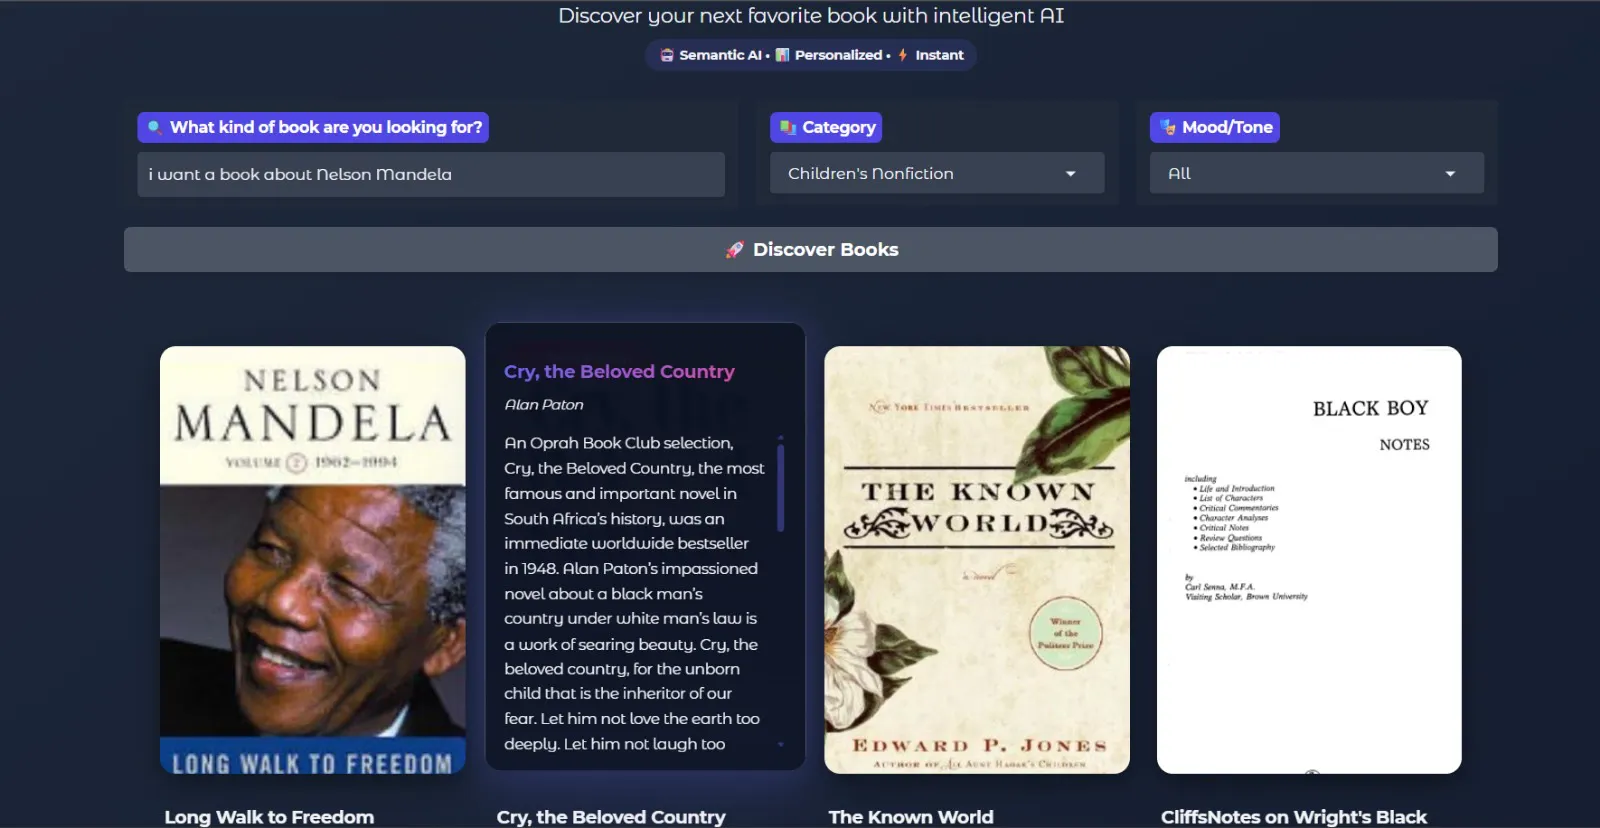
Task: Open the Category dropdown showing Children's Nonfiction
Action: pyautogui.click(x=937, y=173)
